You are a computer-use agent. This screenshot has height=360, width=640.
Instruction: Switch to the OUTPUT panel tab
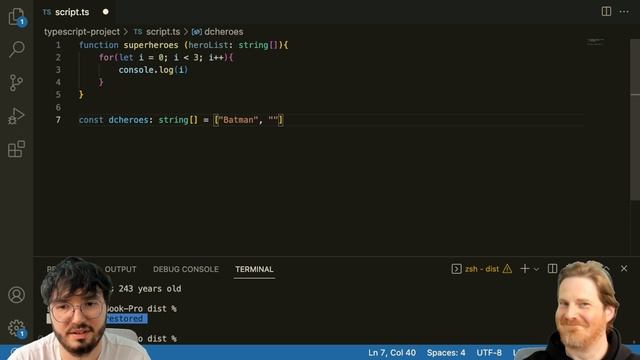click(x=120, y=269)
